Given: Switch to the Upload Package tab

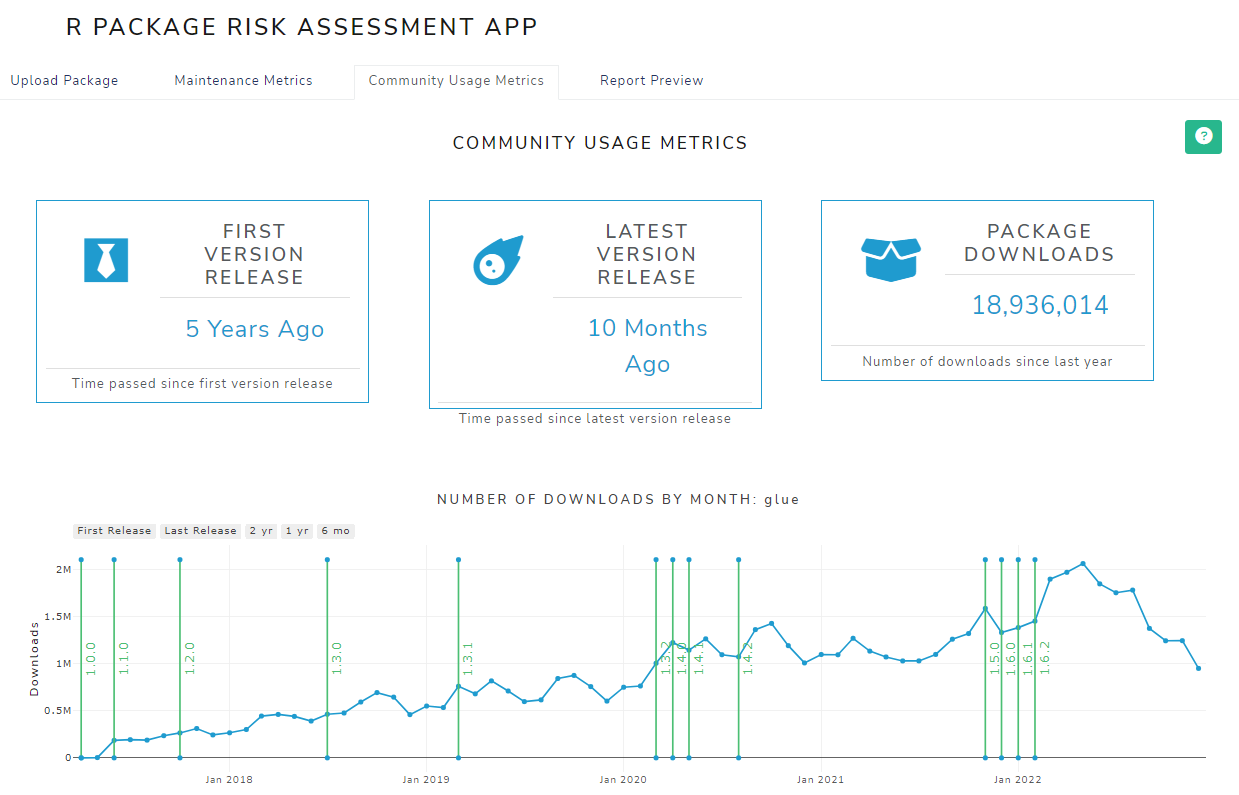Looking at the screenshot, I should coord(64,80).
